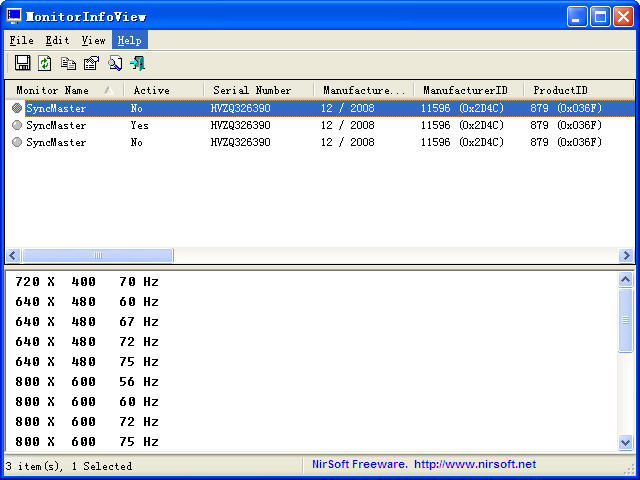Viewport: 640px width, 480px height.
Task: Sort by the Active column header
Action: click(163, 90)
